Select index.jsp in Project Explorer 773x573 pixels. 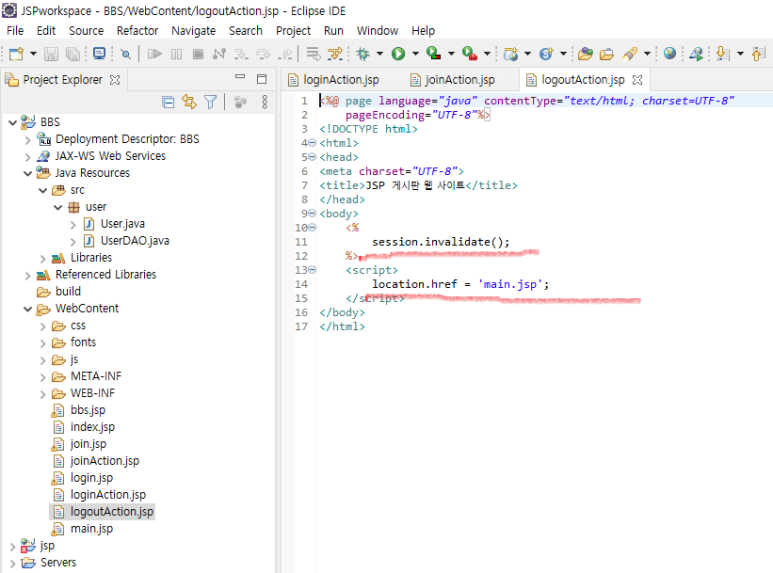[92, 427]
